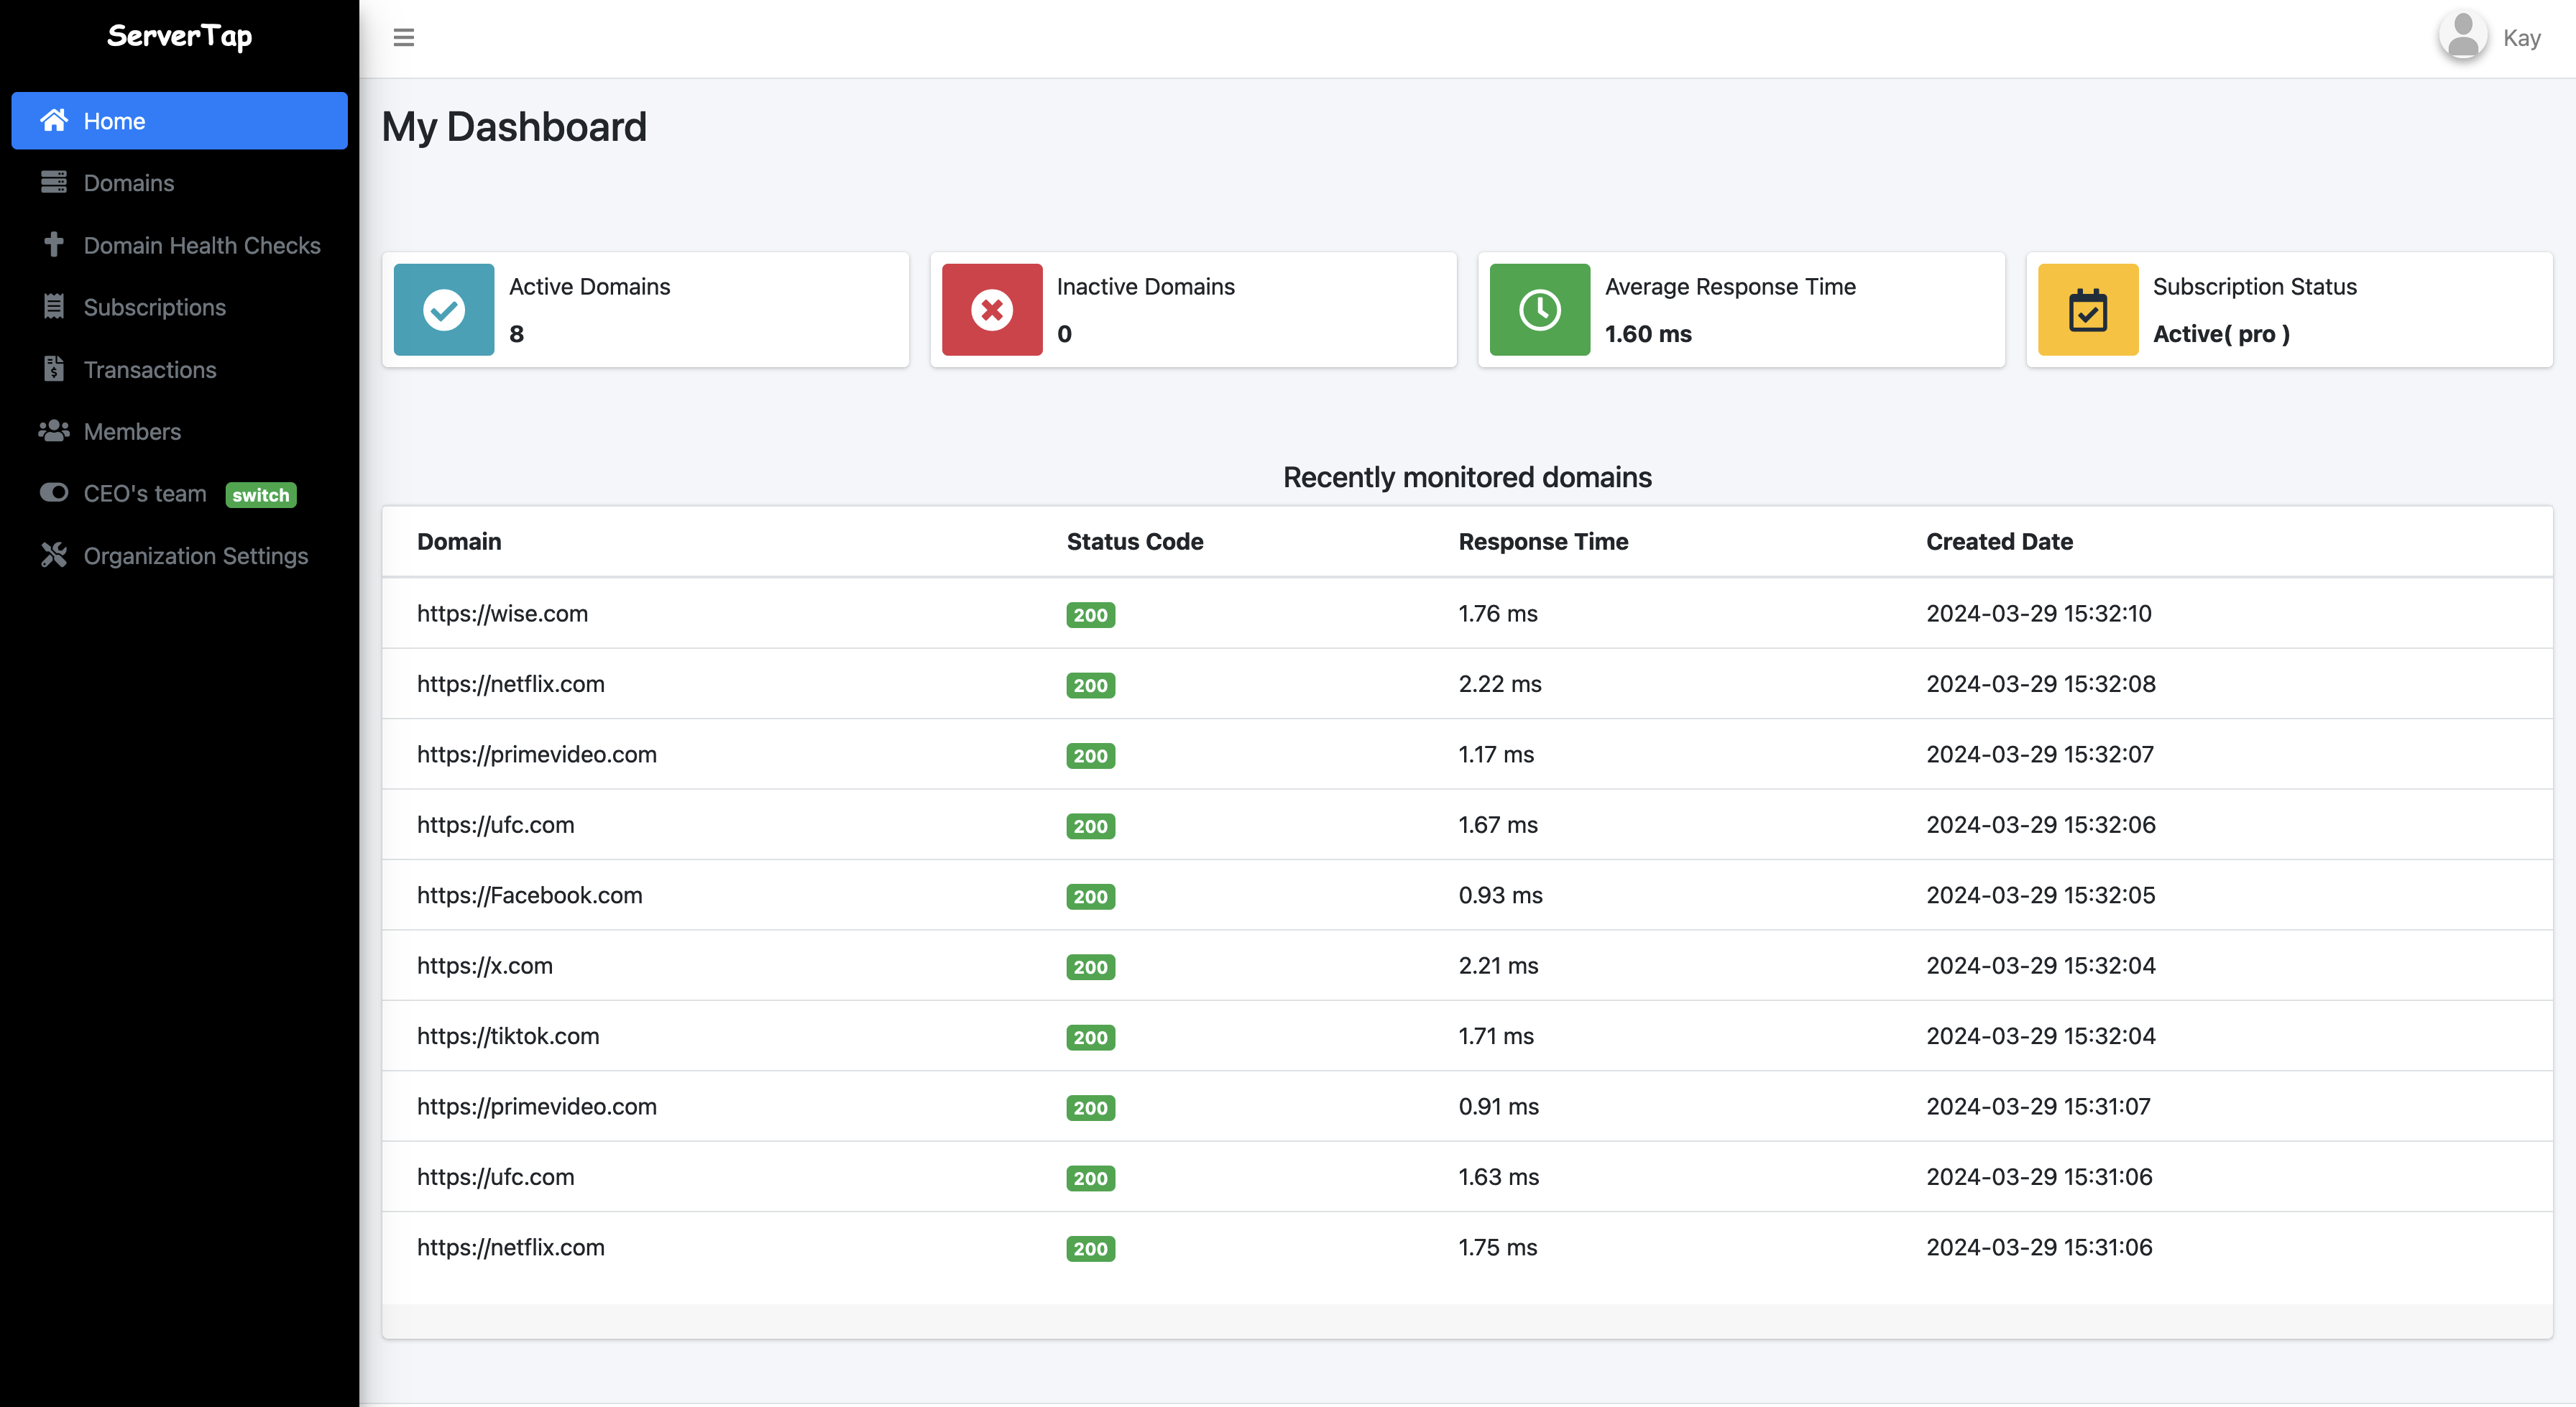This screenshot has height=1407, width=2576.
Task: Click the Domain Health Checks cross icon
Action: [x=54, y=245]
